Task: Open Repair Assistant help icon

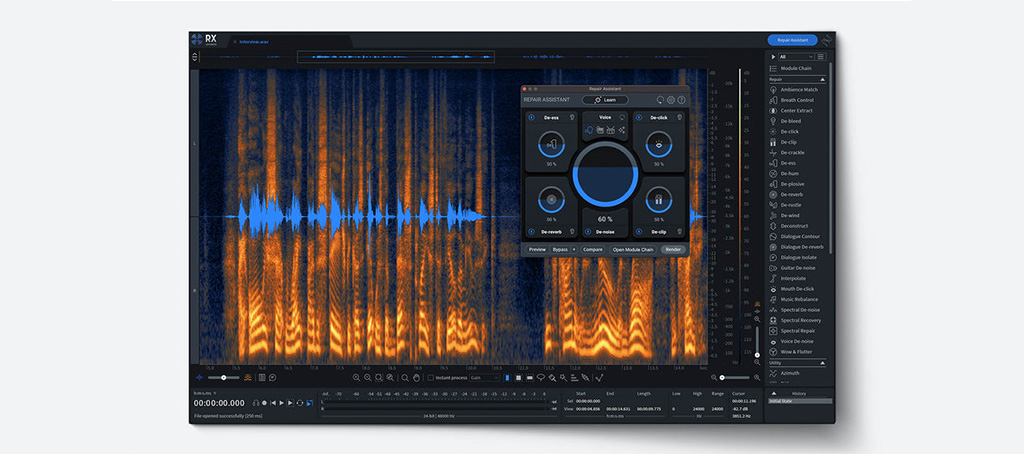Action: [681, 100]
